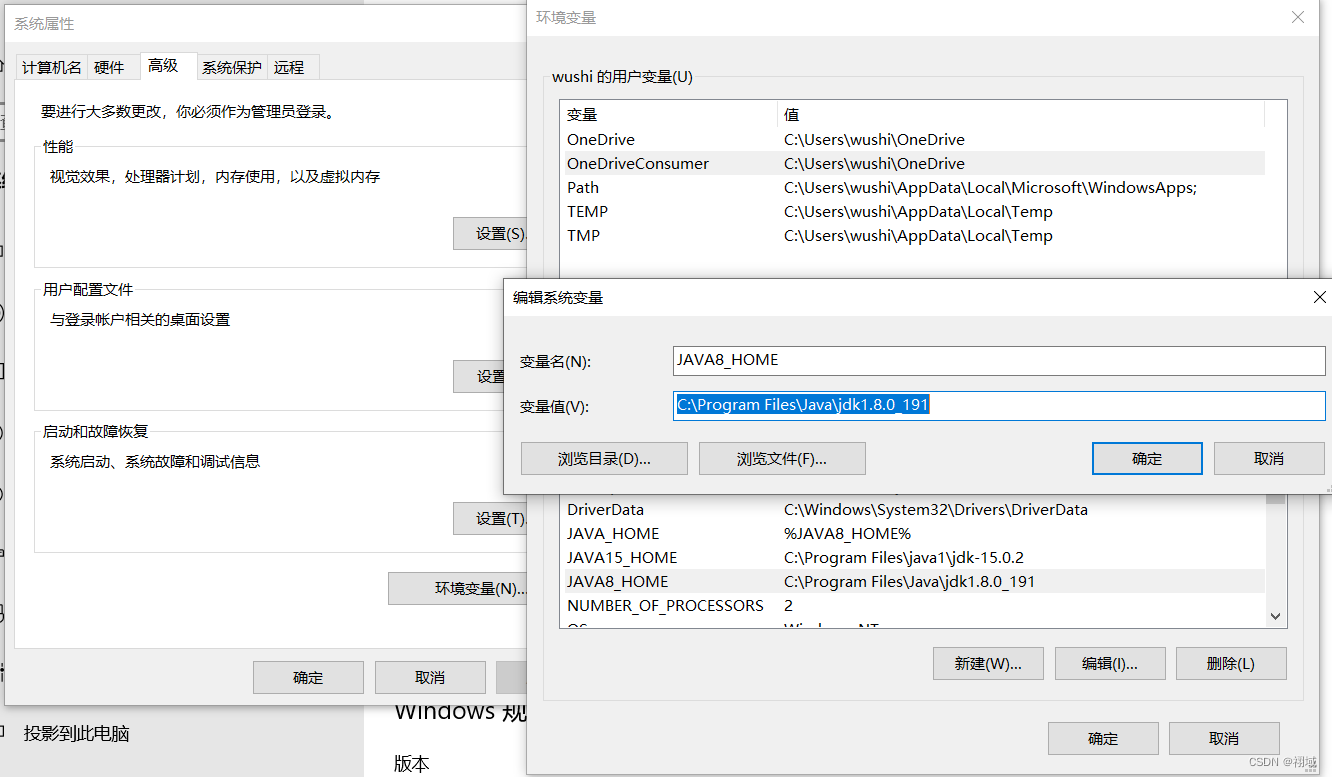Viewport: 1332px width, 777px height.
Task: Click 取消 at bottom of 环境变量 window
Action: [x=1224, y=738]
